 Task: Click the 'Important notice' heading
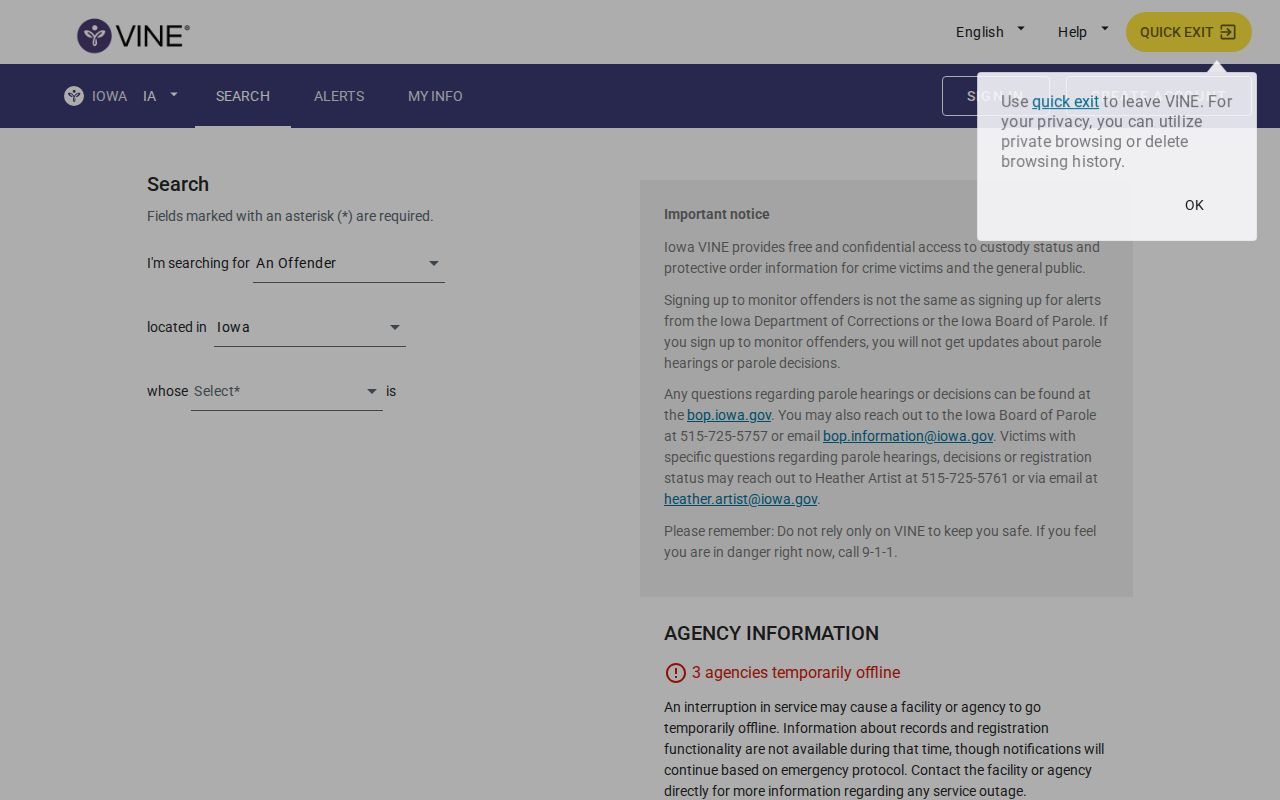coord(717,214)
